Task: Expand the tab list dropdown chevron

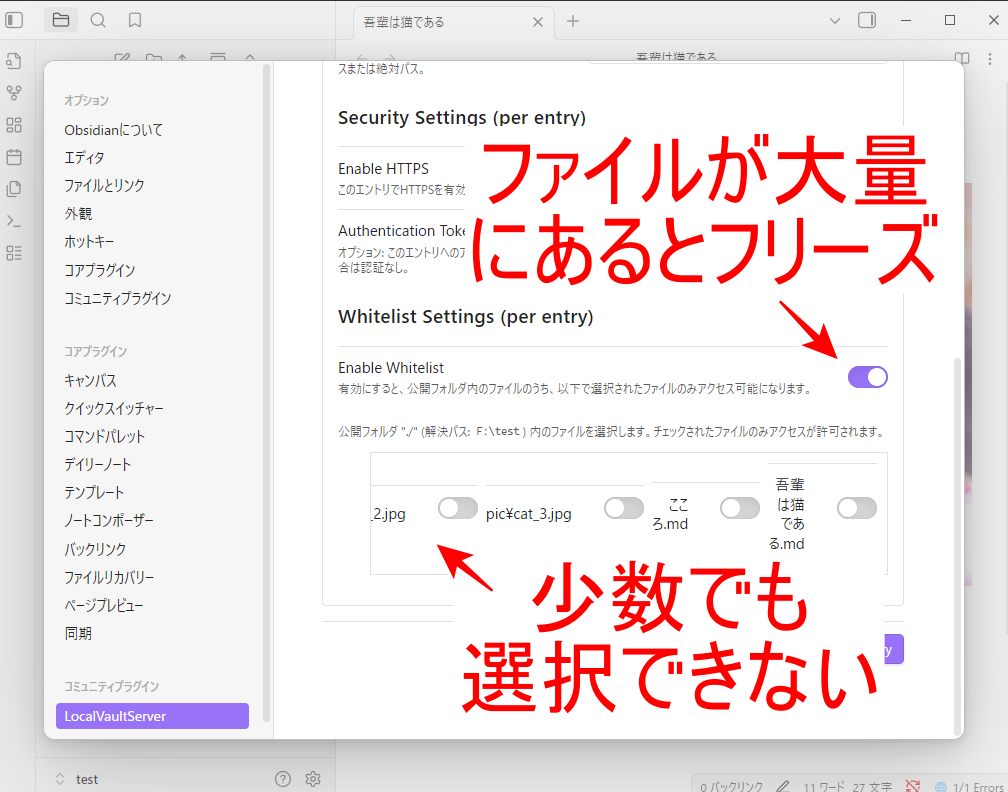Action: [834, 21]
